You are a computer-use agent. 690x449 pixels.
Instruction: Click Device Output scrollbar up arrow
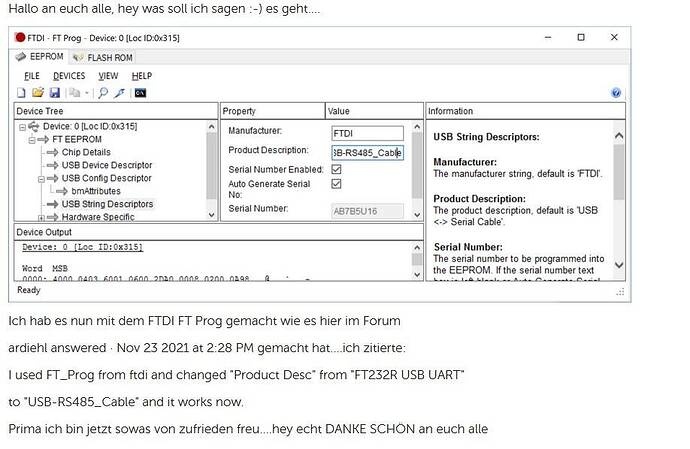[x=417, y=248]
